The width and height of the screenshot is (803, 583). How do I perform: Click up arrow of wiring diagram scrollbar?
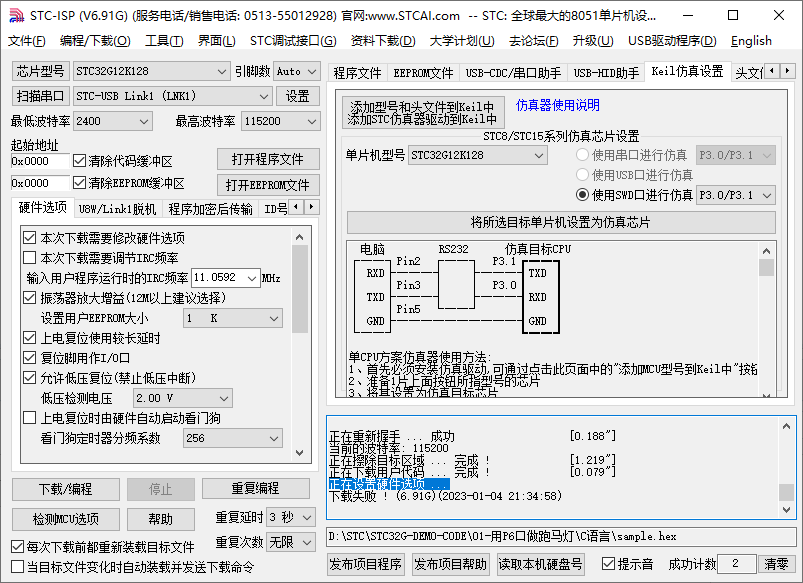(x=766, y=251)
